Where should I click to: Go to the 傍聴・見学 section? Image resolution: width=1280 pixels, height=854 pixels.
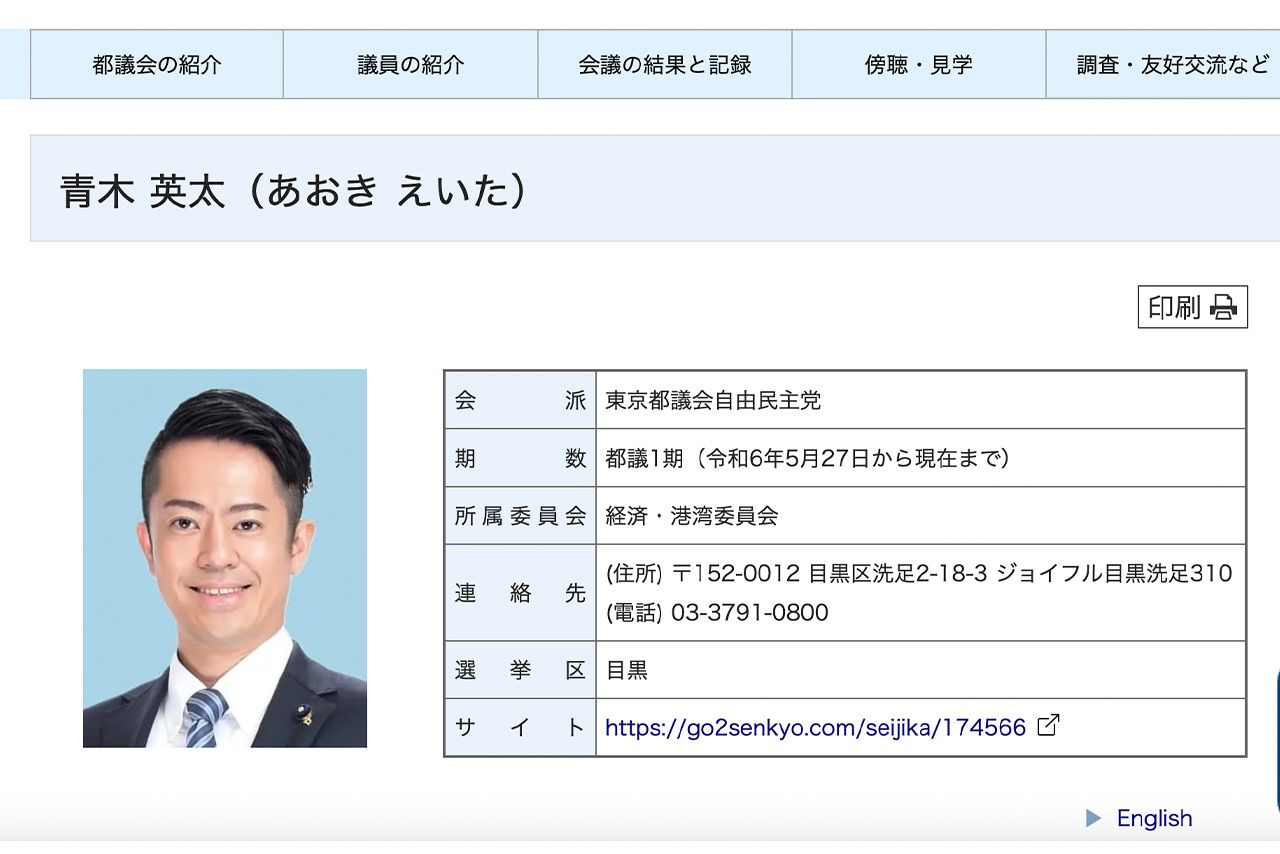(x=919, y=65)
